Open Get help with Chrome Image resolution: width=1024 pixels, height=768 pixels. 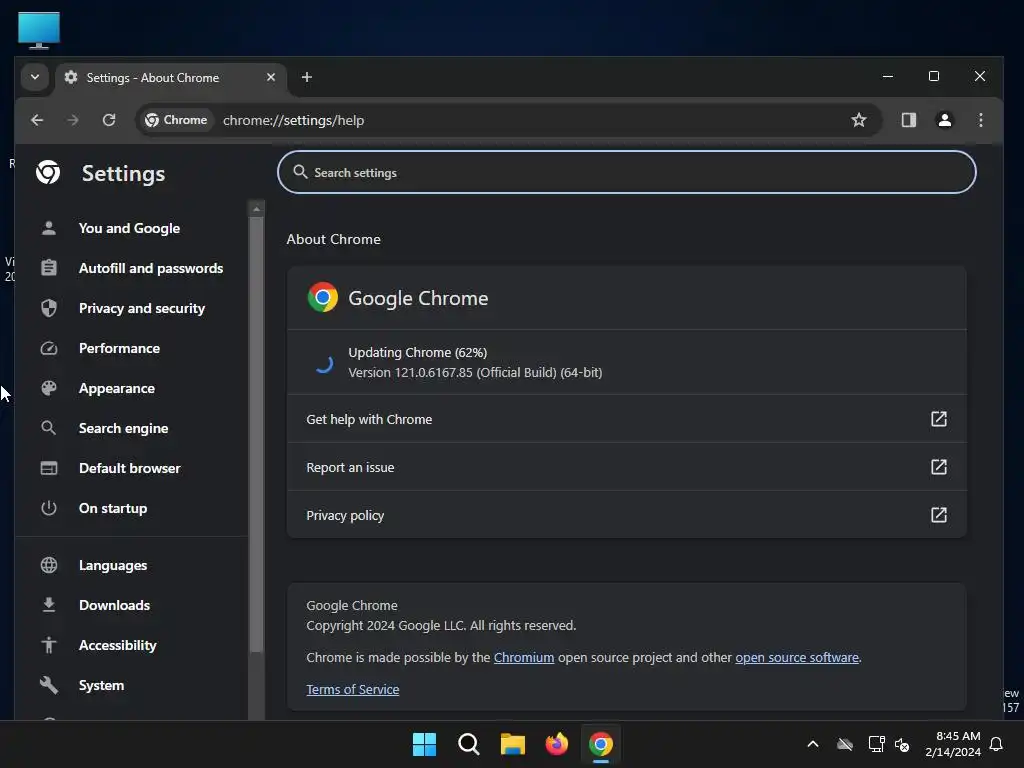pyautogui.click(x=626, y=419)
